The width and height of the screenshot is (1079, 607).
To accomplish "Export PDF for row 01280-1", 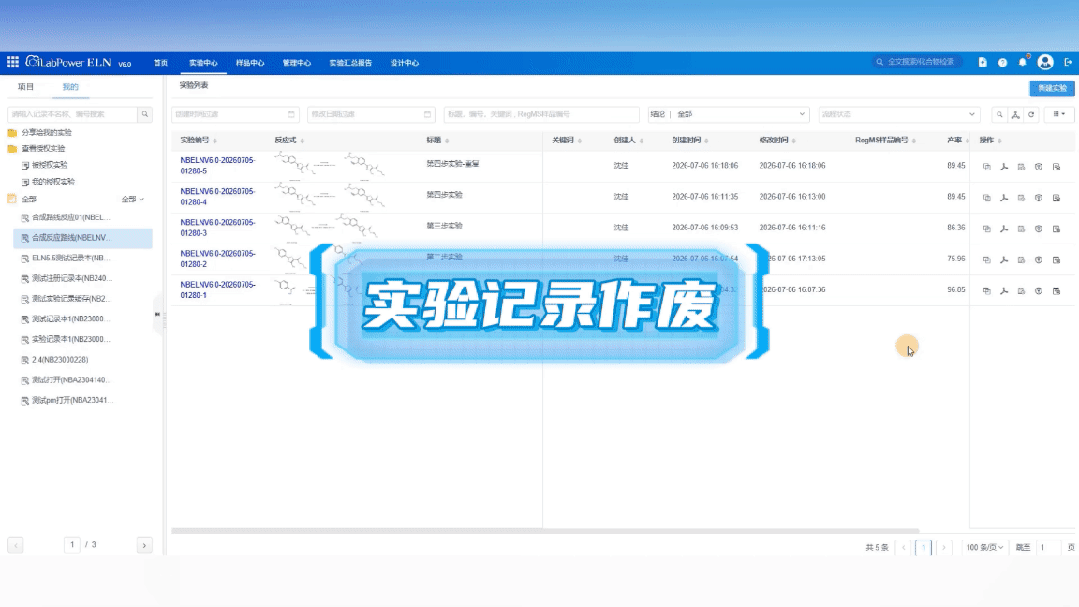I will 1004,291.
